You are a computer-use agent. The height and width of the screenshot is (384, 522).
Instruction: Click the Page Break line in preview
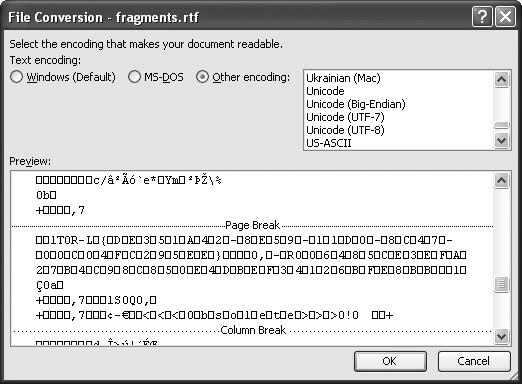pyautogui.click(x=252, y=225)
